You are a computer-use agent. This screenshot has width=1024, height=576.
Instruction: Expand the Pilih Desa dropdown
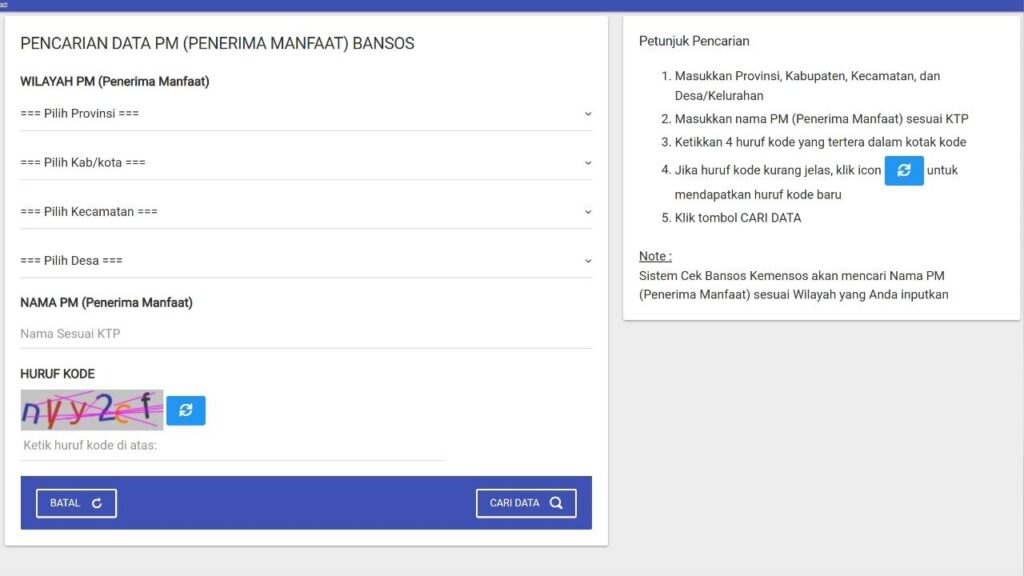[x=300, y=260]
